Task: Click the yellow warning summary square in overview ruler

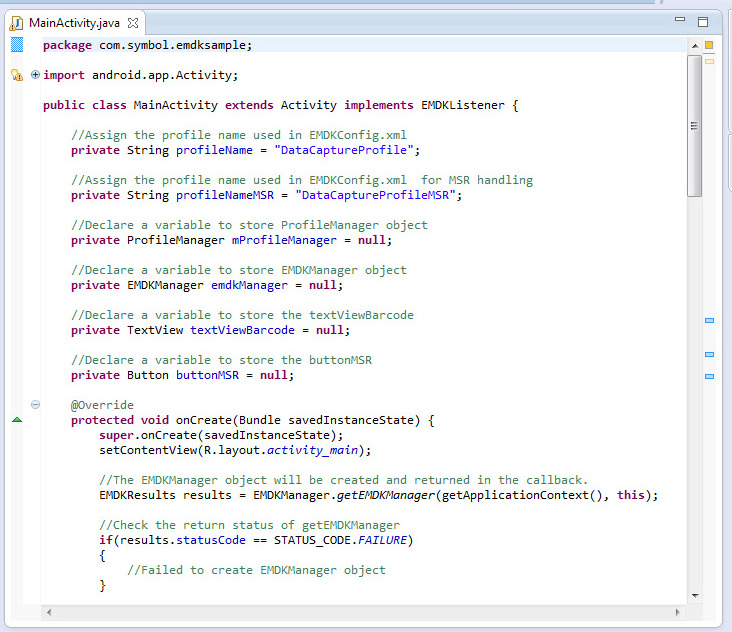Action: tap(709, 45)
